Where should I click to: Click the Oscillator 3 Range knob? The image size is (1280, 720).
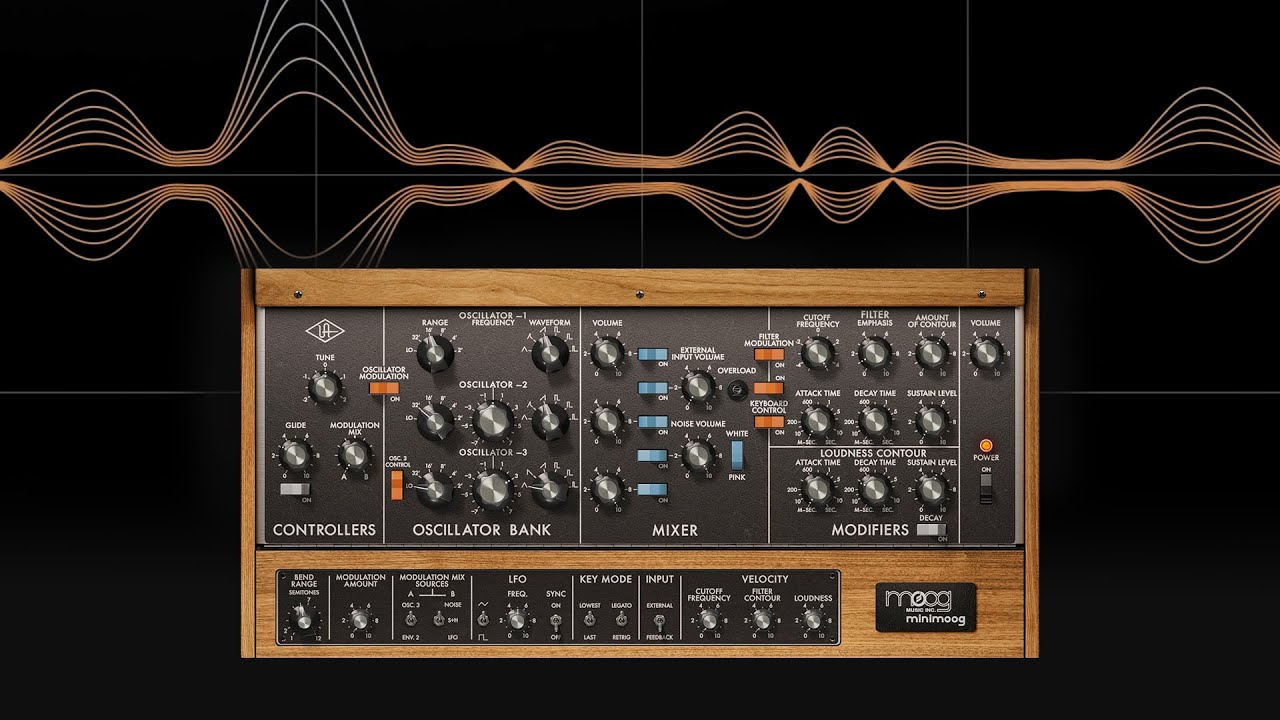tap(435, 489)
